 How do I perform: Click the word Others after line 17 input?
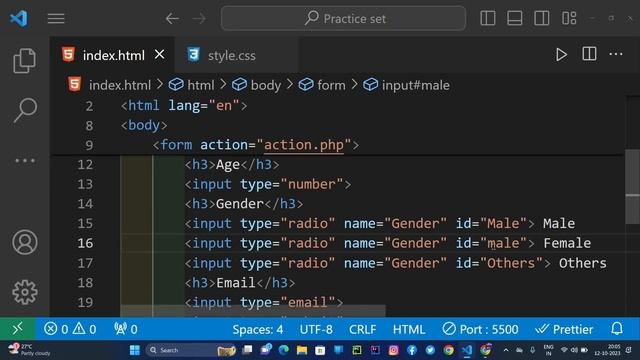[x=582, y=263]
